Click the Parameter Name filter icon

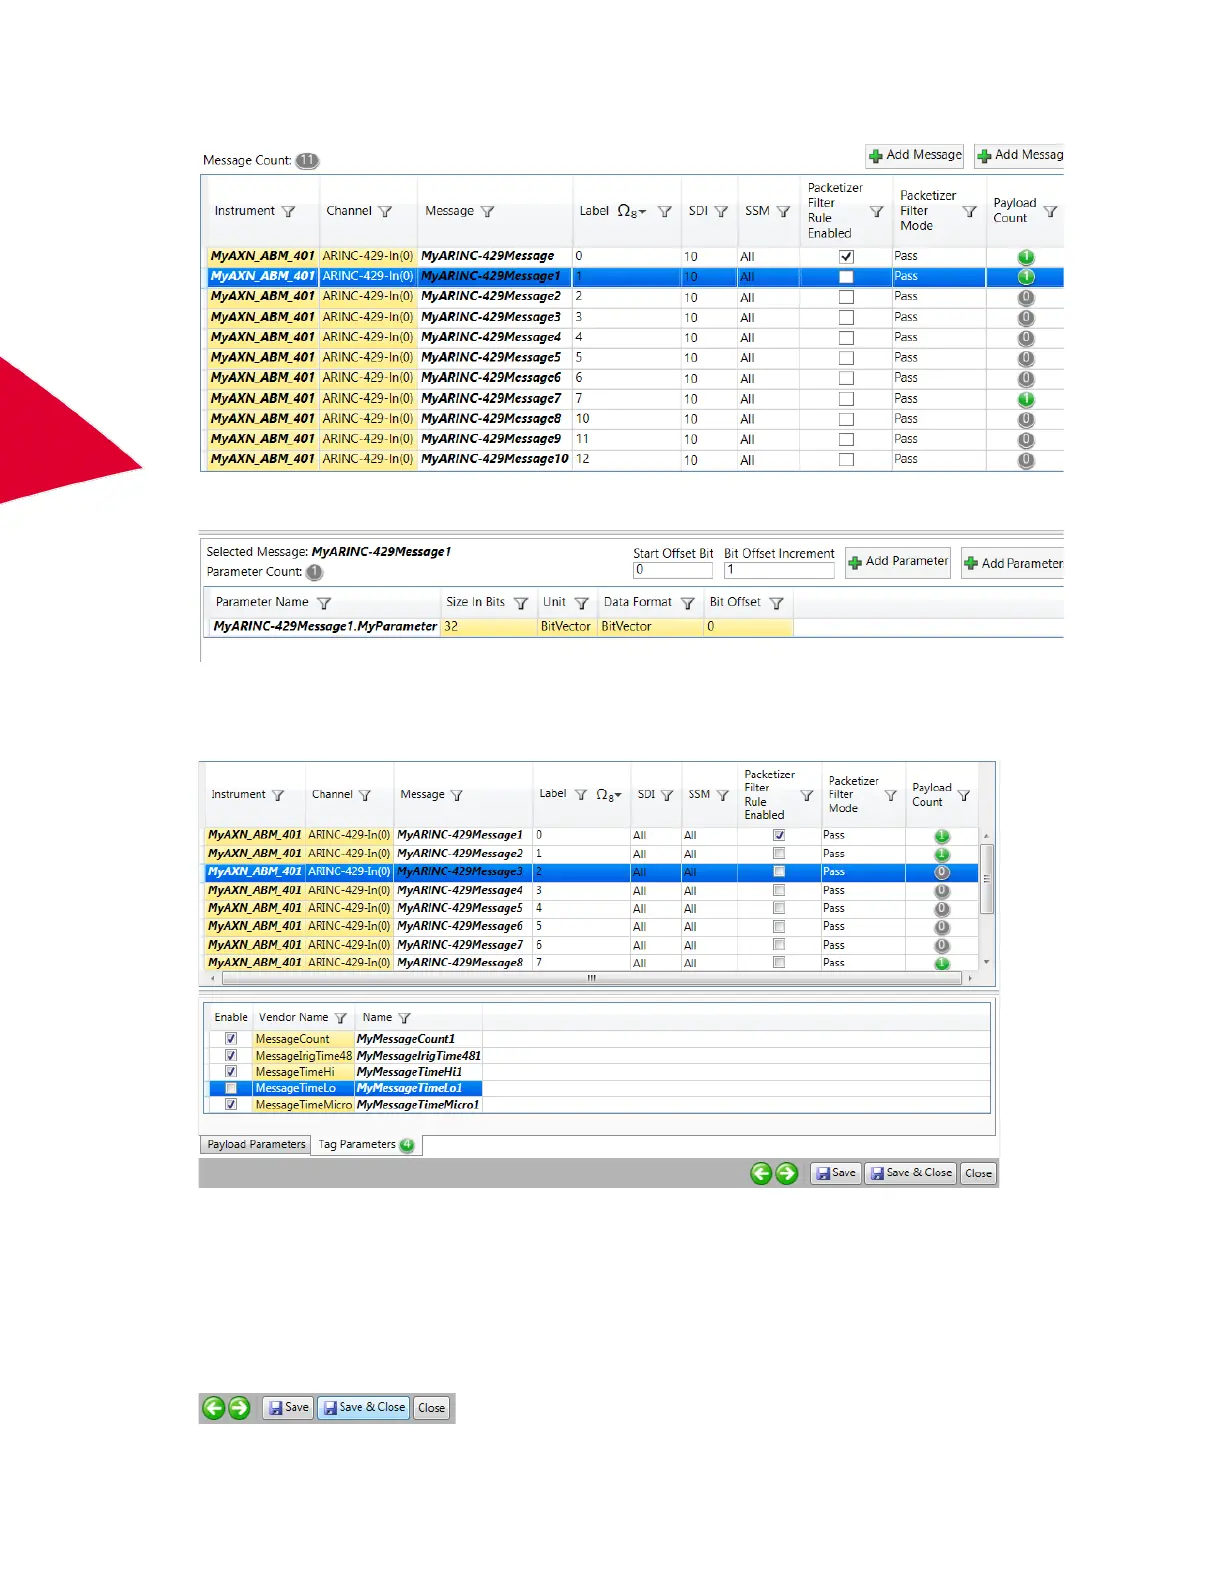[x=324, y=603]
